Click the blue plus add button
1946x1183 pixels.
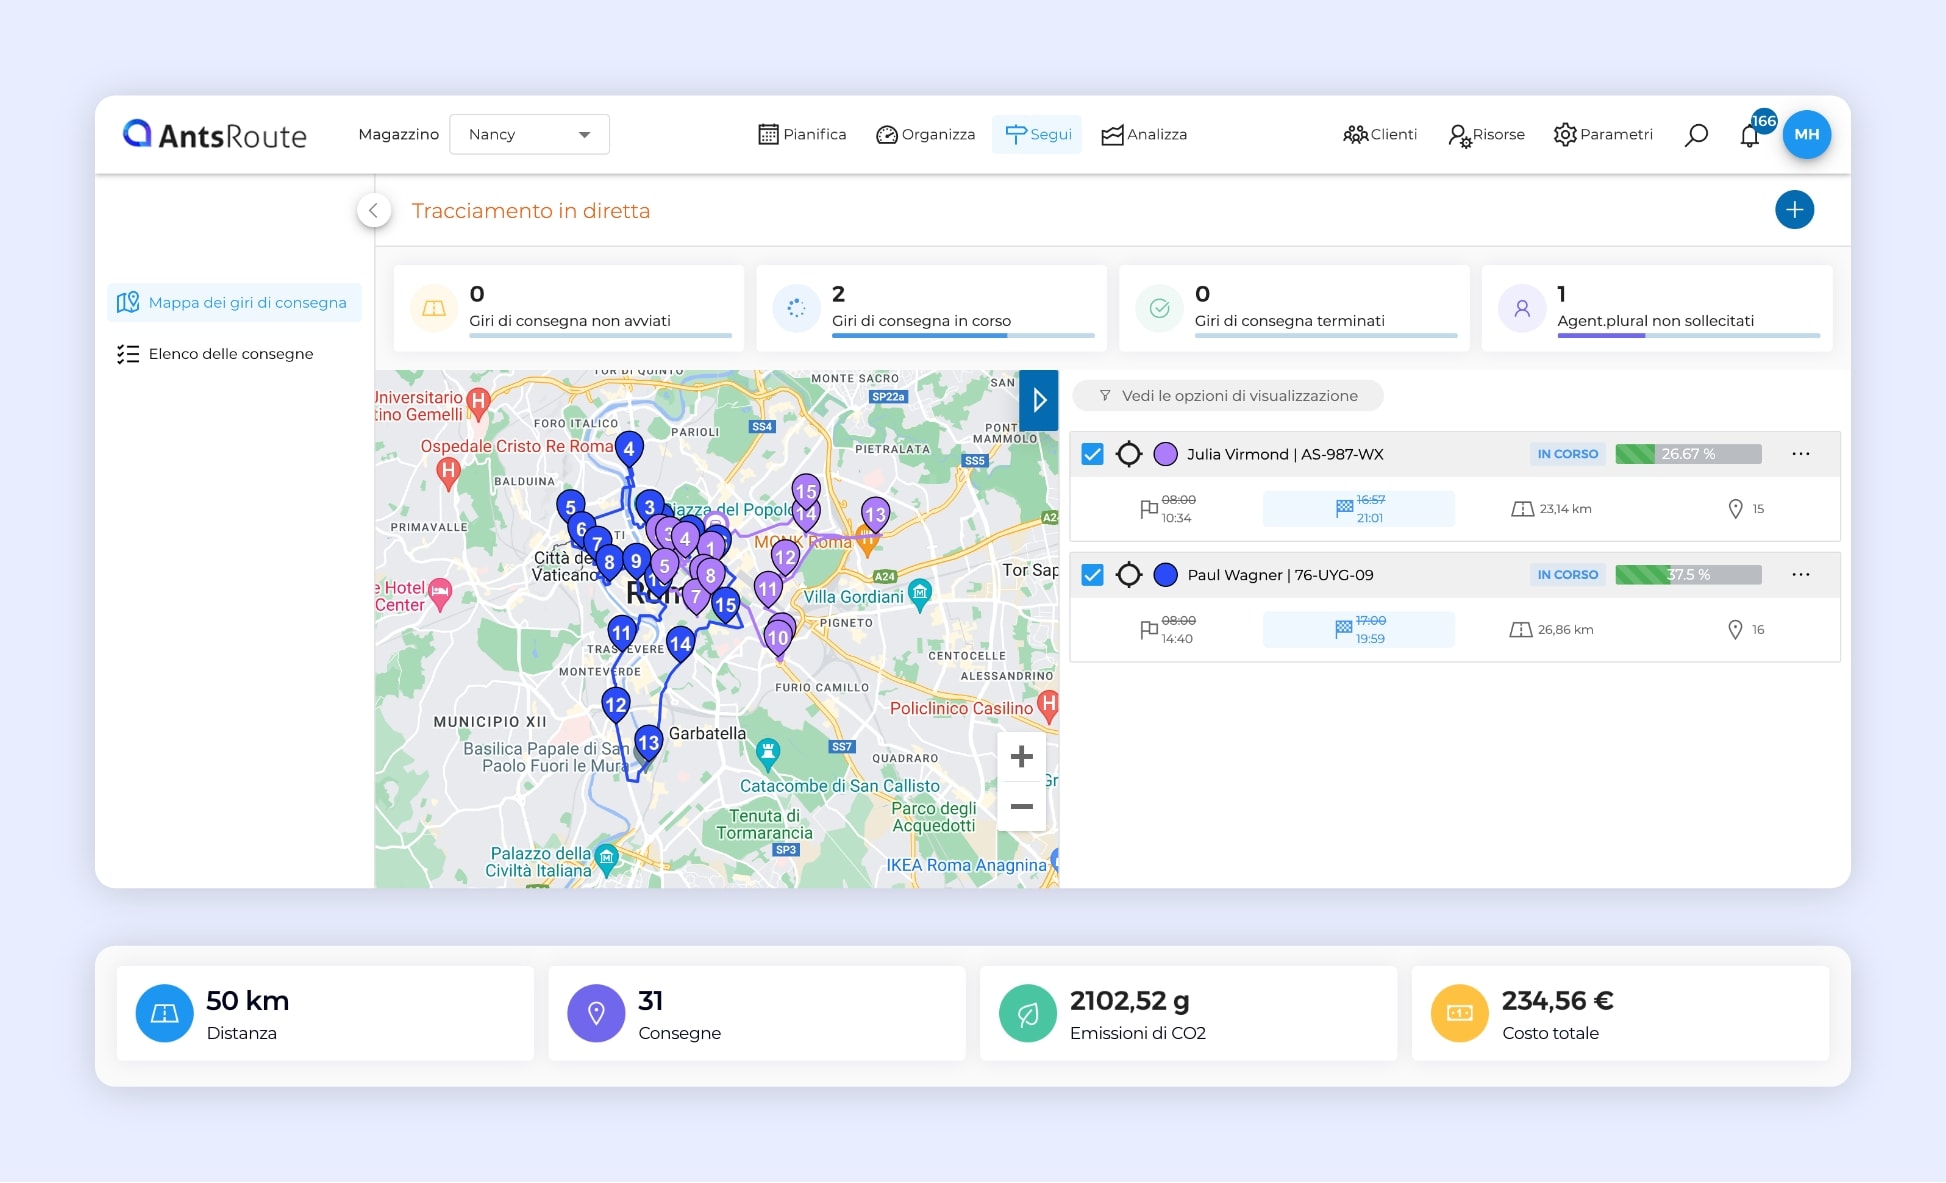click(x=1794, y=210)
